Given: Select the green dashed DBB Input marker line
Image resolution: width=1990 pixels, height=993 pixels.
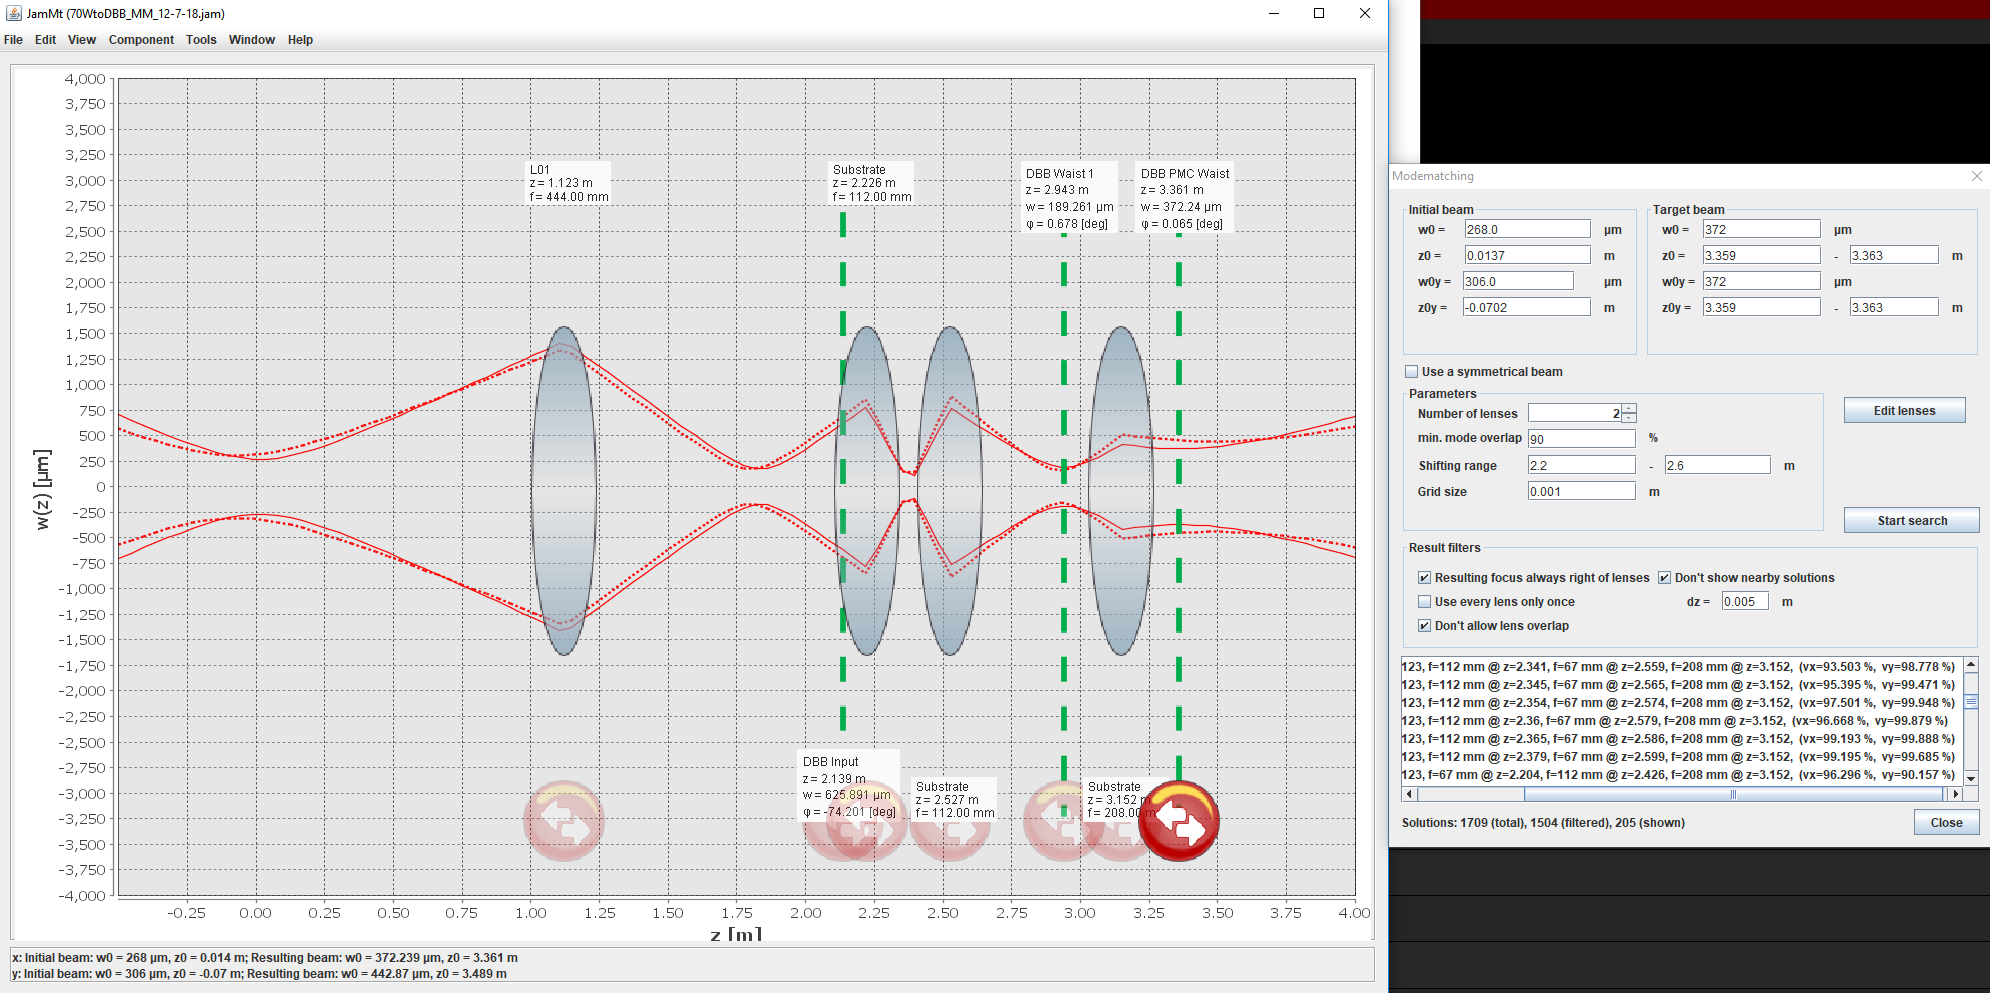Looking at the screenshot, I should [843, 470].
